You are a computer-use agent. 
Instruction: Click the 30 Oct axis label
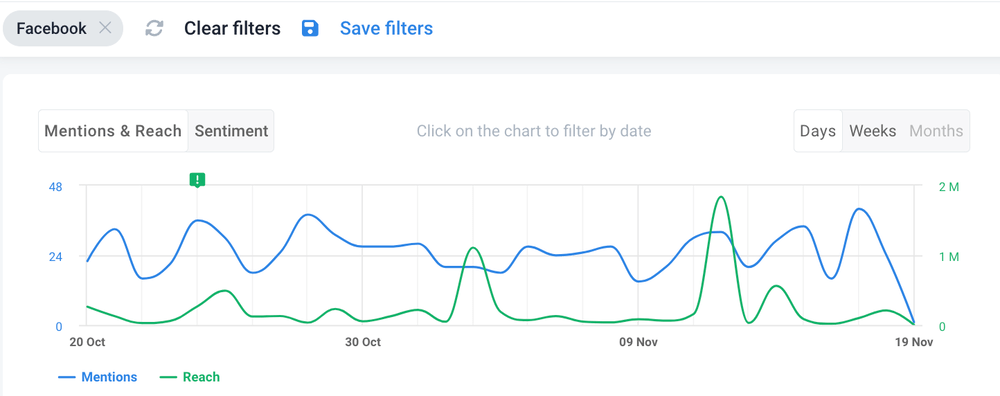pyautogui.click(x=363, y=342)
